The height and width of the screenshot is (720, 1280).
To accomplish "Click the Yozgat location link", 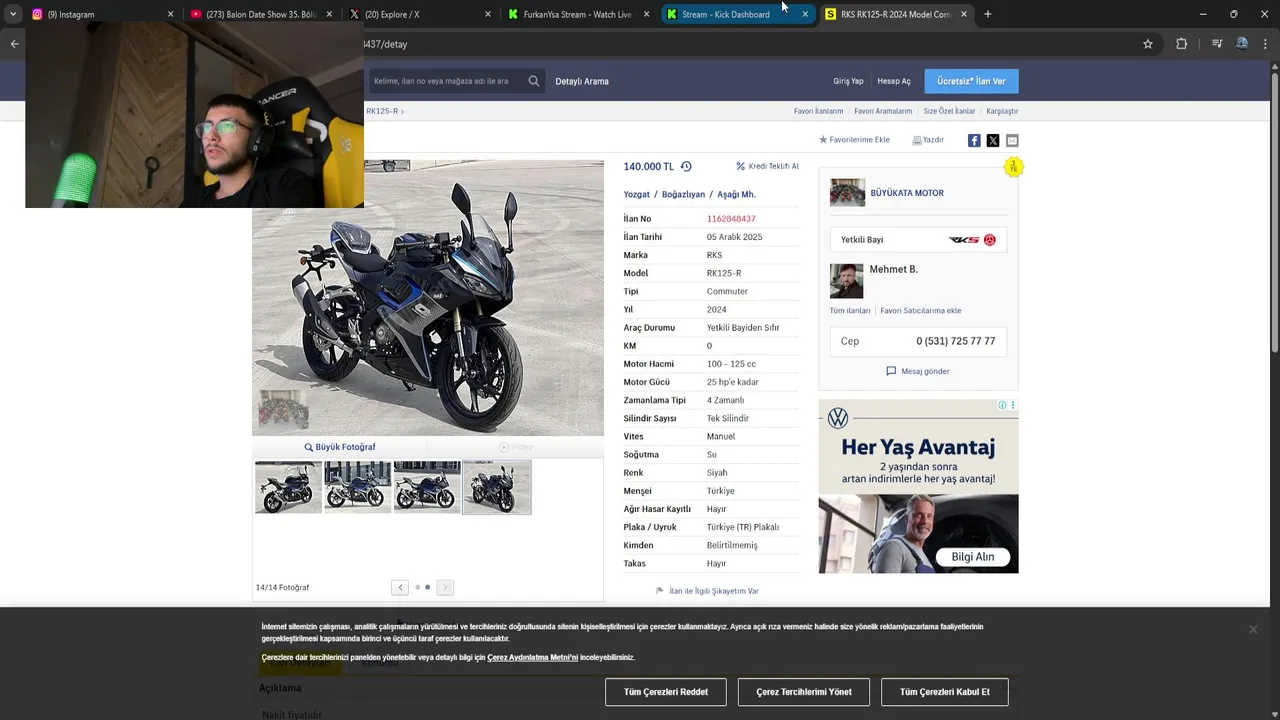I will [x=637, y=194].
